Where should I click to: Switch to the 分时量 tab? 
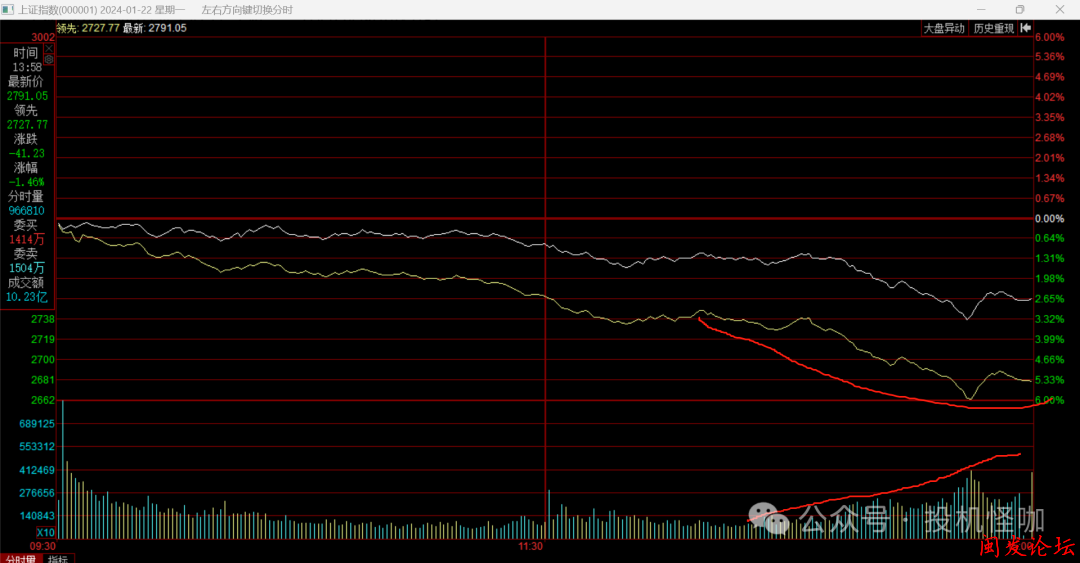coord(20,559)
